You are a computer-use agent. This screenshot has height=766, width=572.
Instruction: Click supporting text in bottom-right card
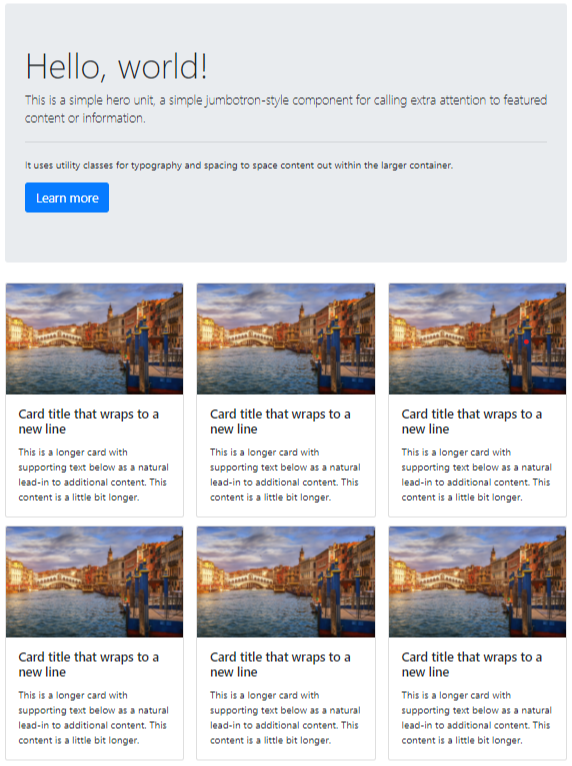pos(477,717)
